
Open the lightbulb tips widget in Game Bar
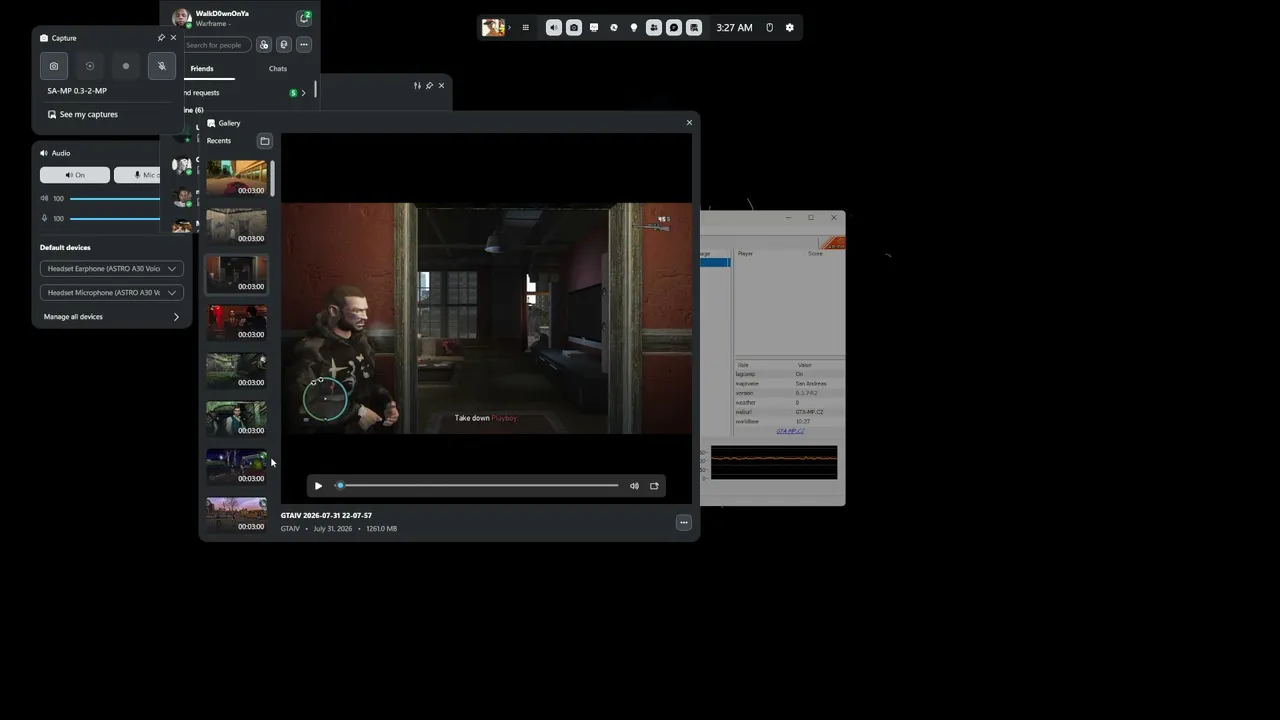click(x=634, y=28)
